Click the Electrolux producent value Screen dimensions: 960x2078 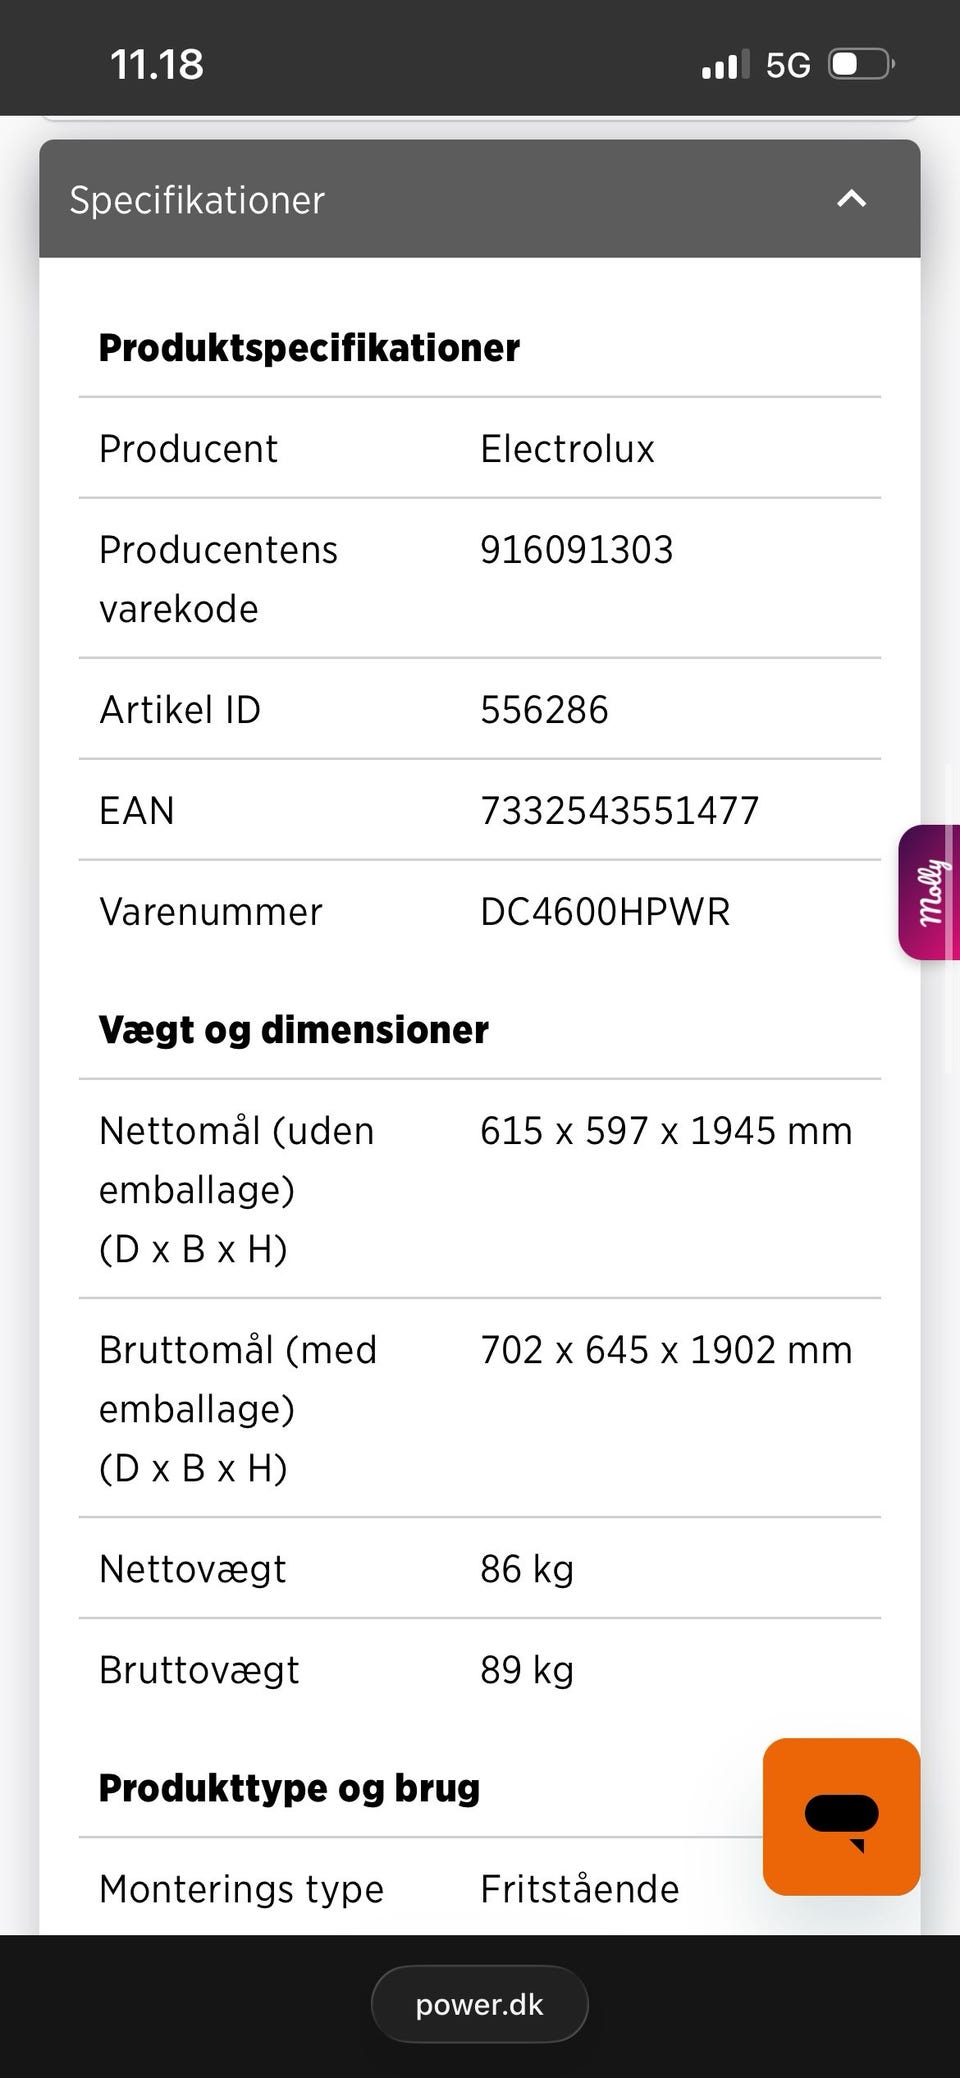[x=567, y=448]
